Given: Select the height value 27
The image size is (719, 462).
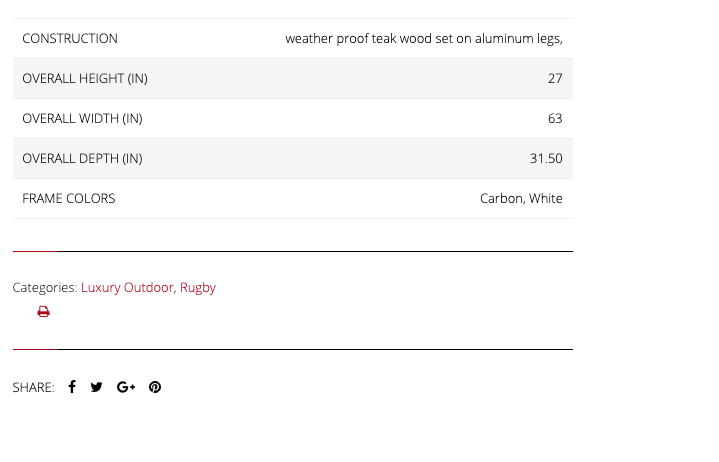Looking at the screenshot, I should coord(555,78).
